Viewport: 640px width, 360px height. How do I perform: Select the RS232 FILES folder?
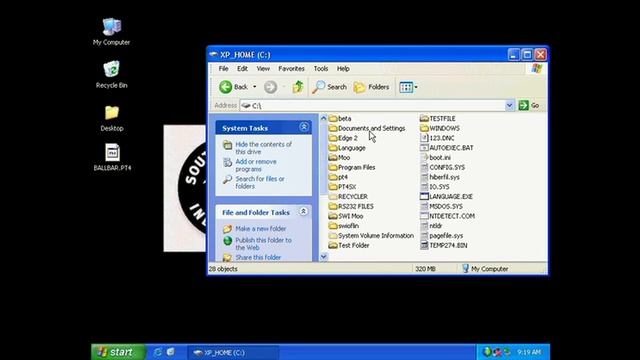351,207
